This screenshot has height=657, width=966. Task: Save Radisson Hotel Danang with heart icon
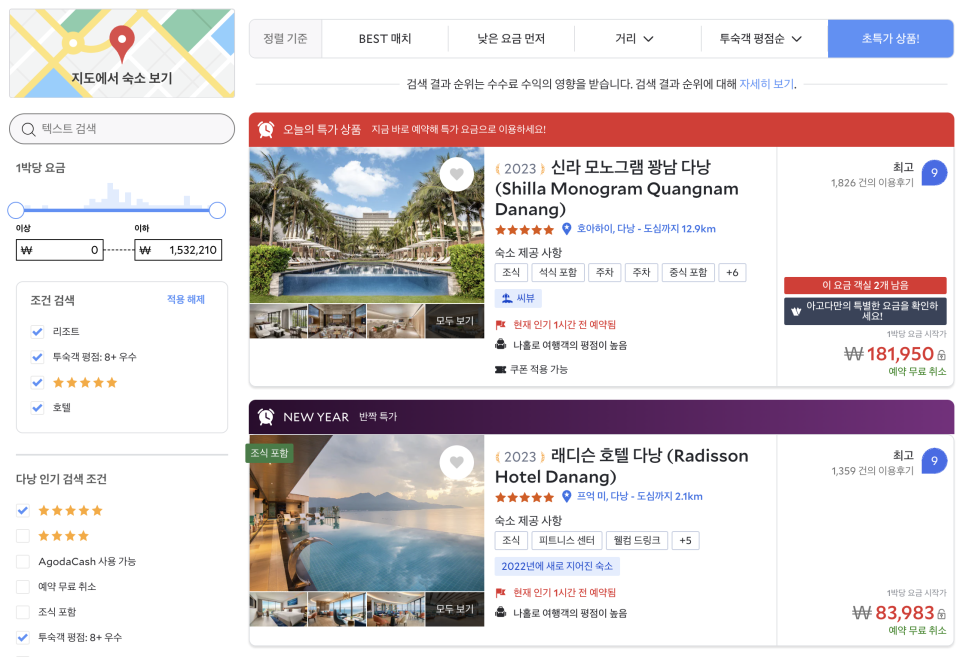click(x=457, y=462)
